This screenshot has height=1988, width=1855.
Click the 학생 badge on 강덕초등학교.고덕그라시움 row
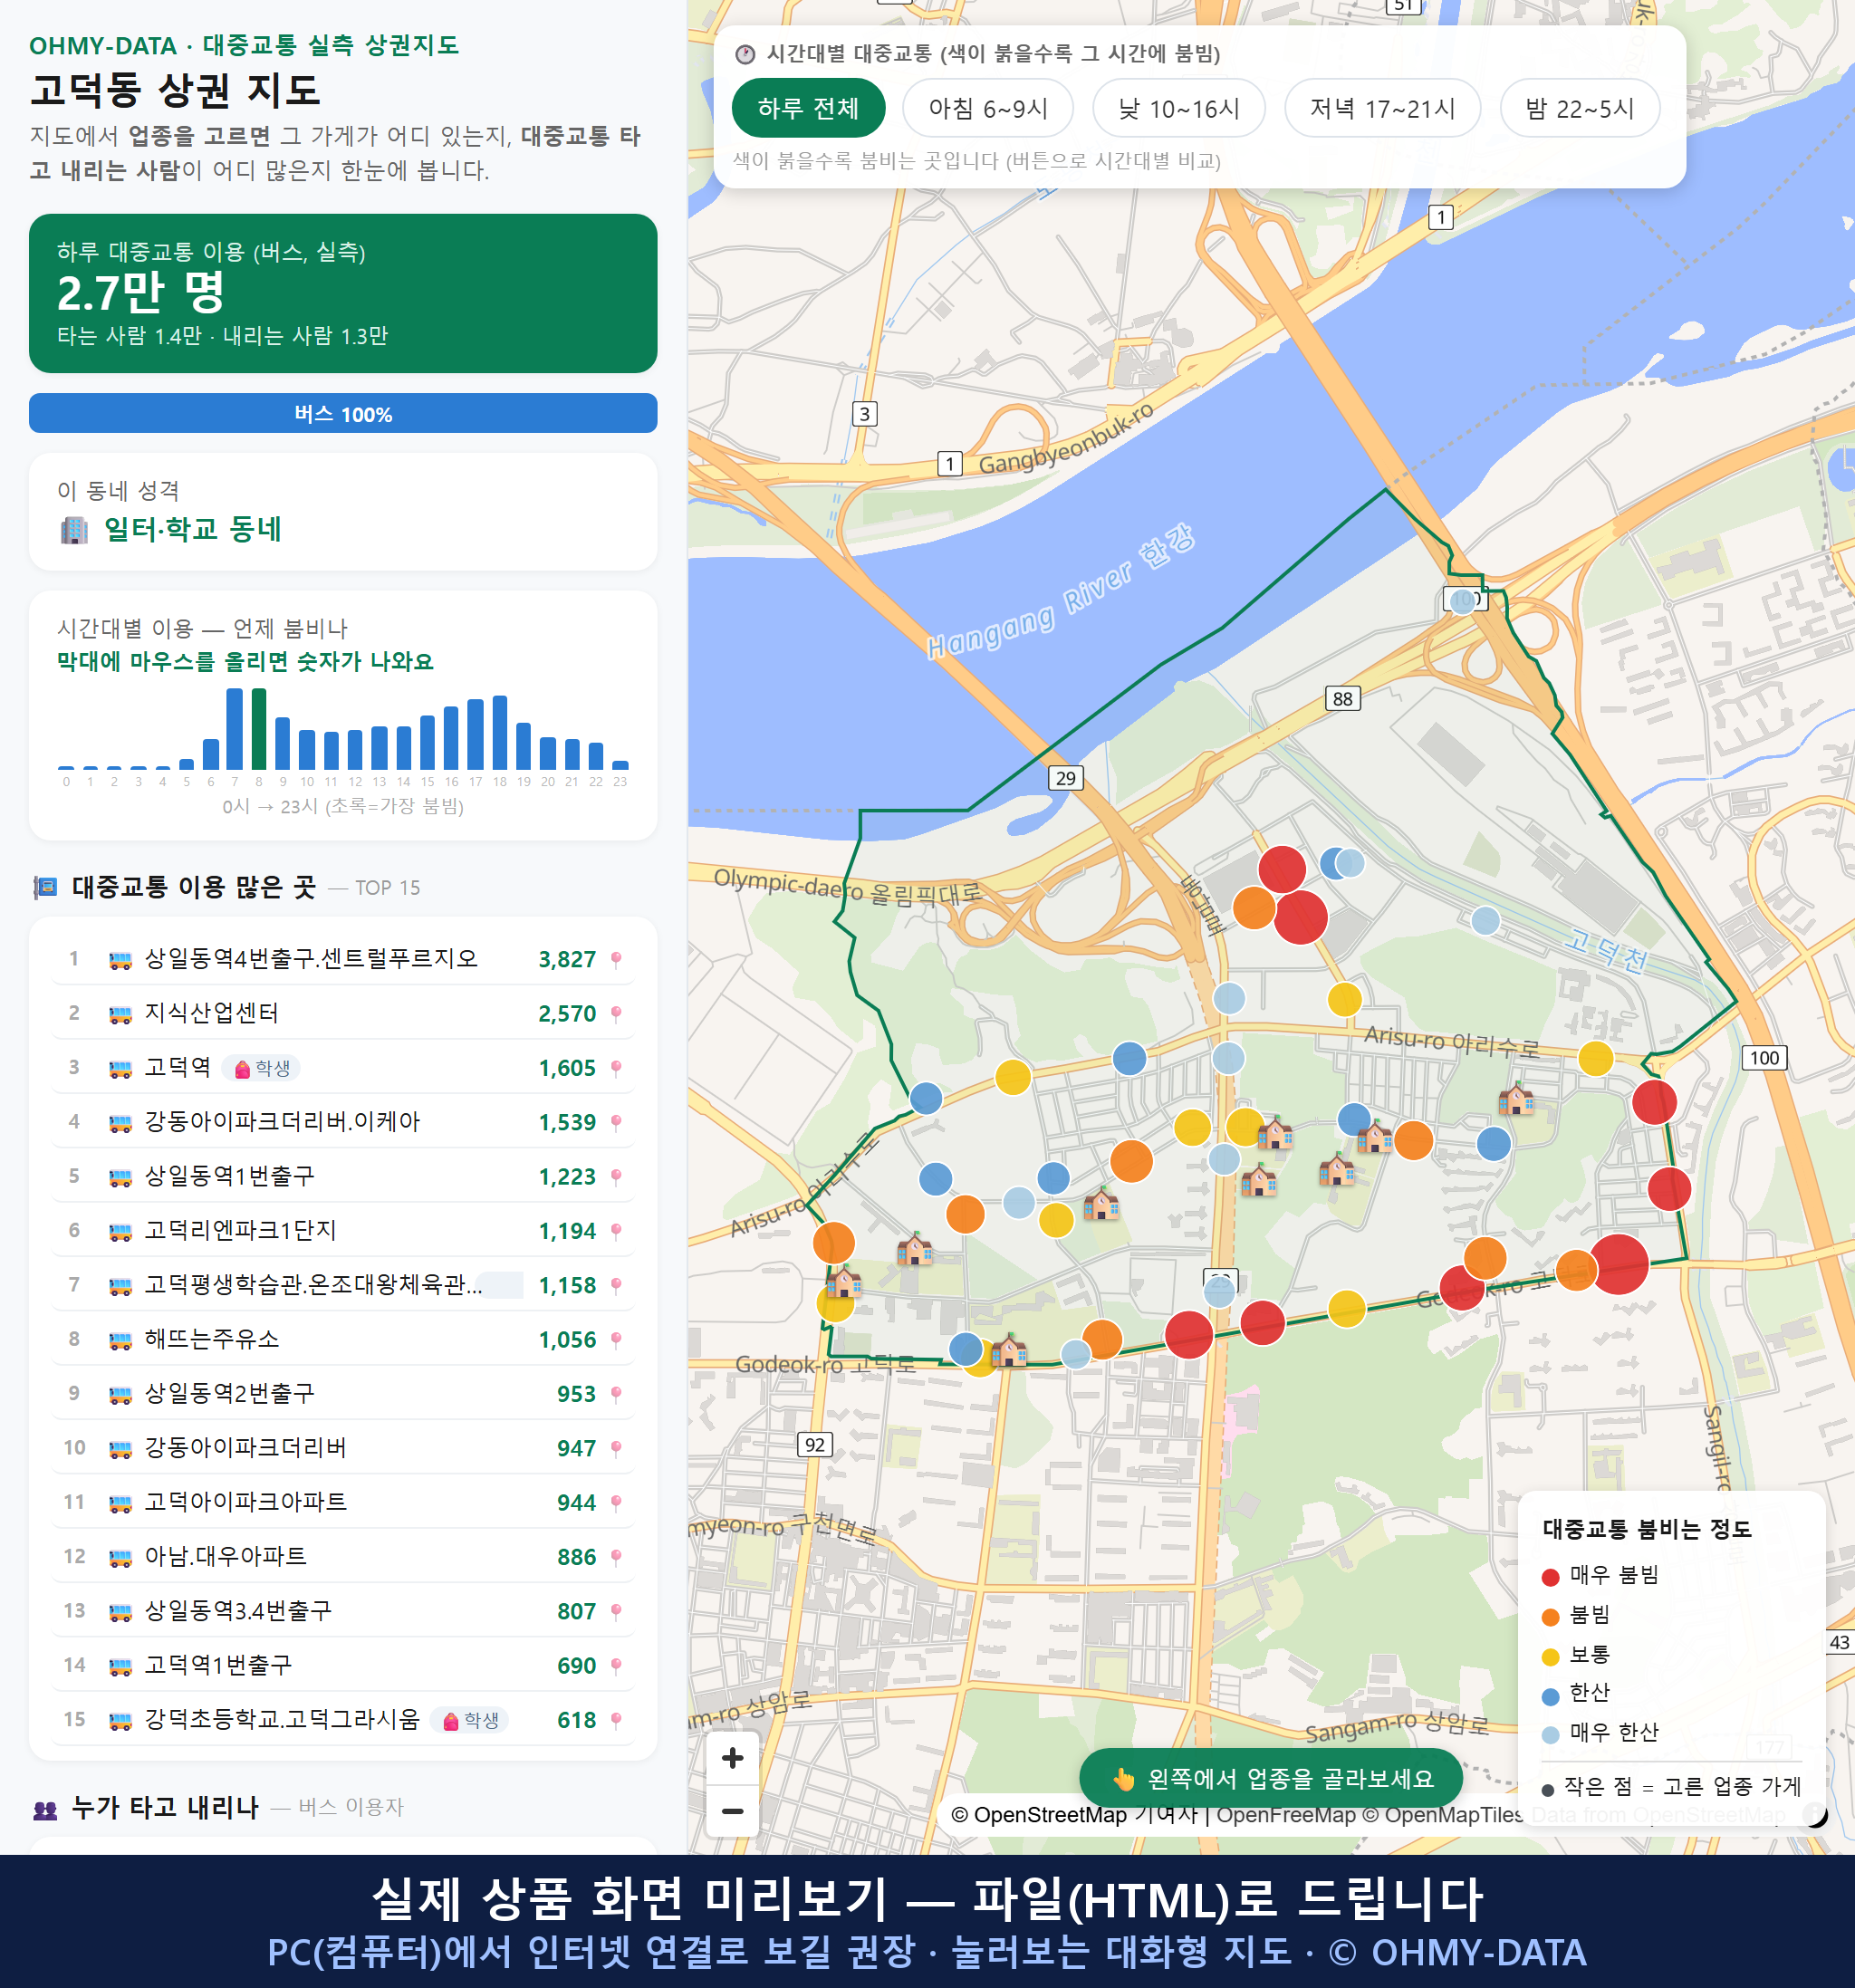click(x=470, y=1720)
